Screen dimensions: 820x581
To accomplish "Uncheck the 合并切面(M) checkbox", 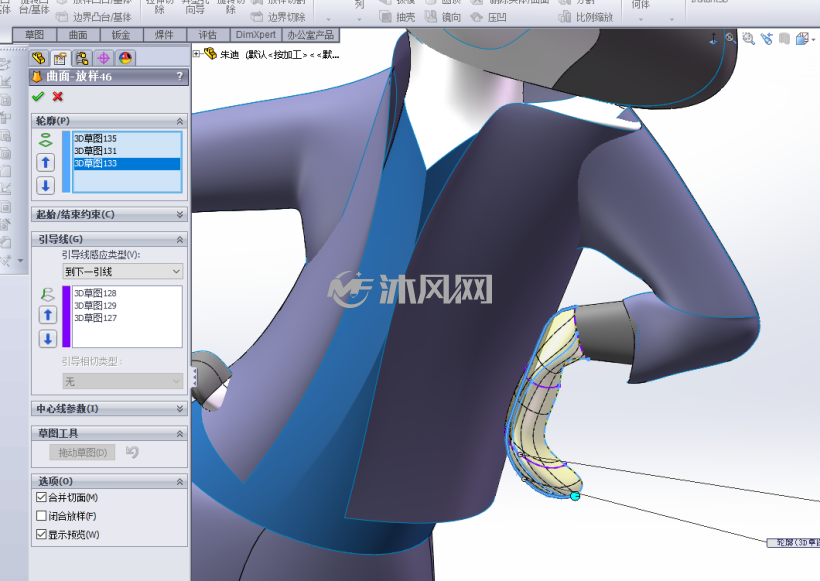I will click(x=41, y=497).
